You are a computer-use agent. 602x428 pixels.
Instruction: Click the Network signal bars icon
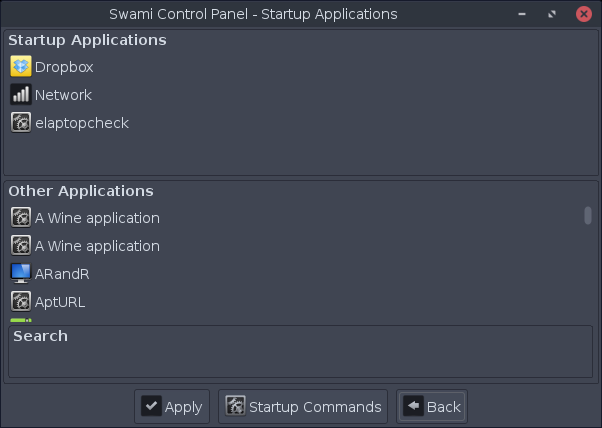[21, 95]
